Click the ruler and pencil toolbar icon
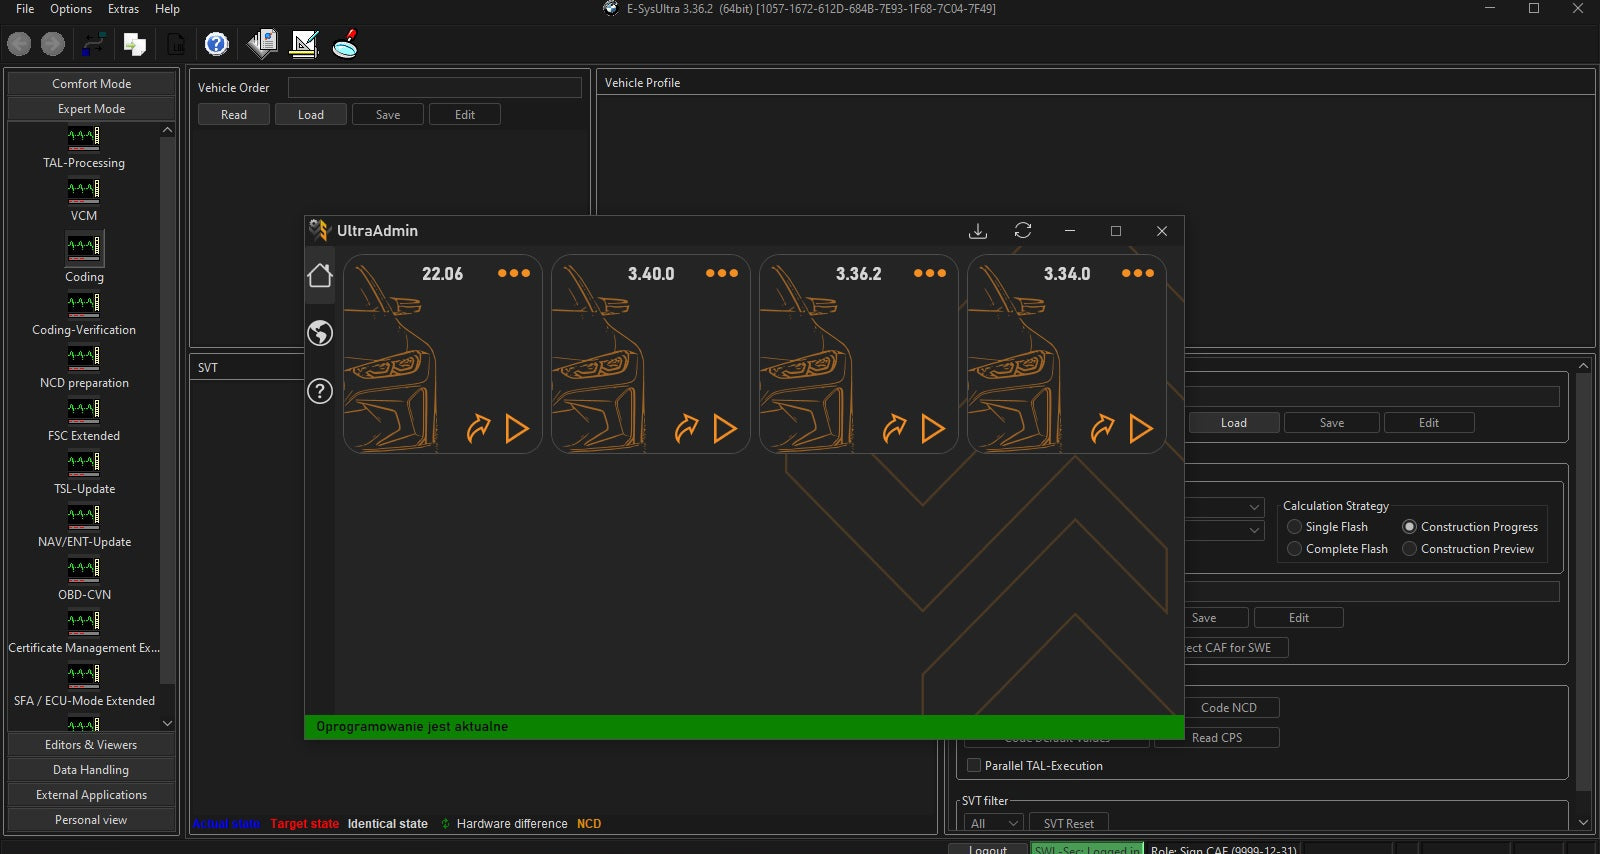Image resolution: width=1600 pixels, height=854 pixels. click(x=304, y=44)
